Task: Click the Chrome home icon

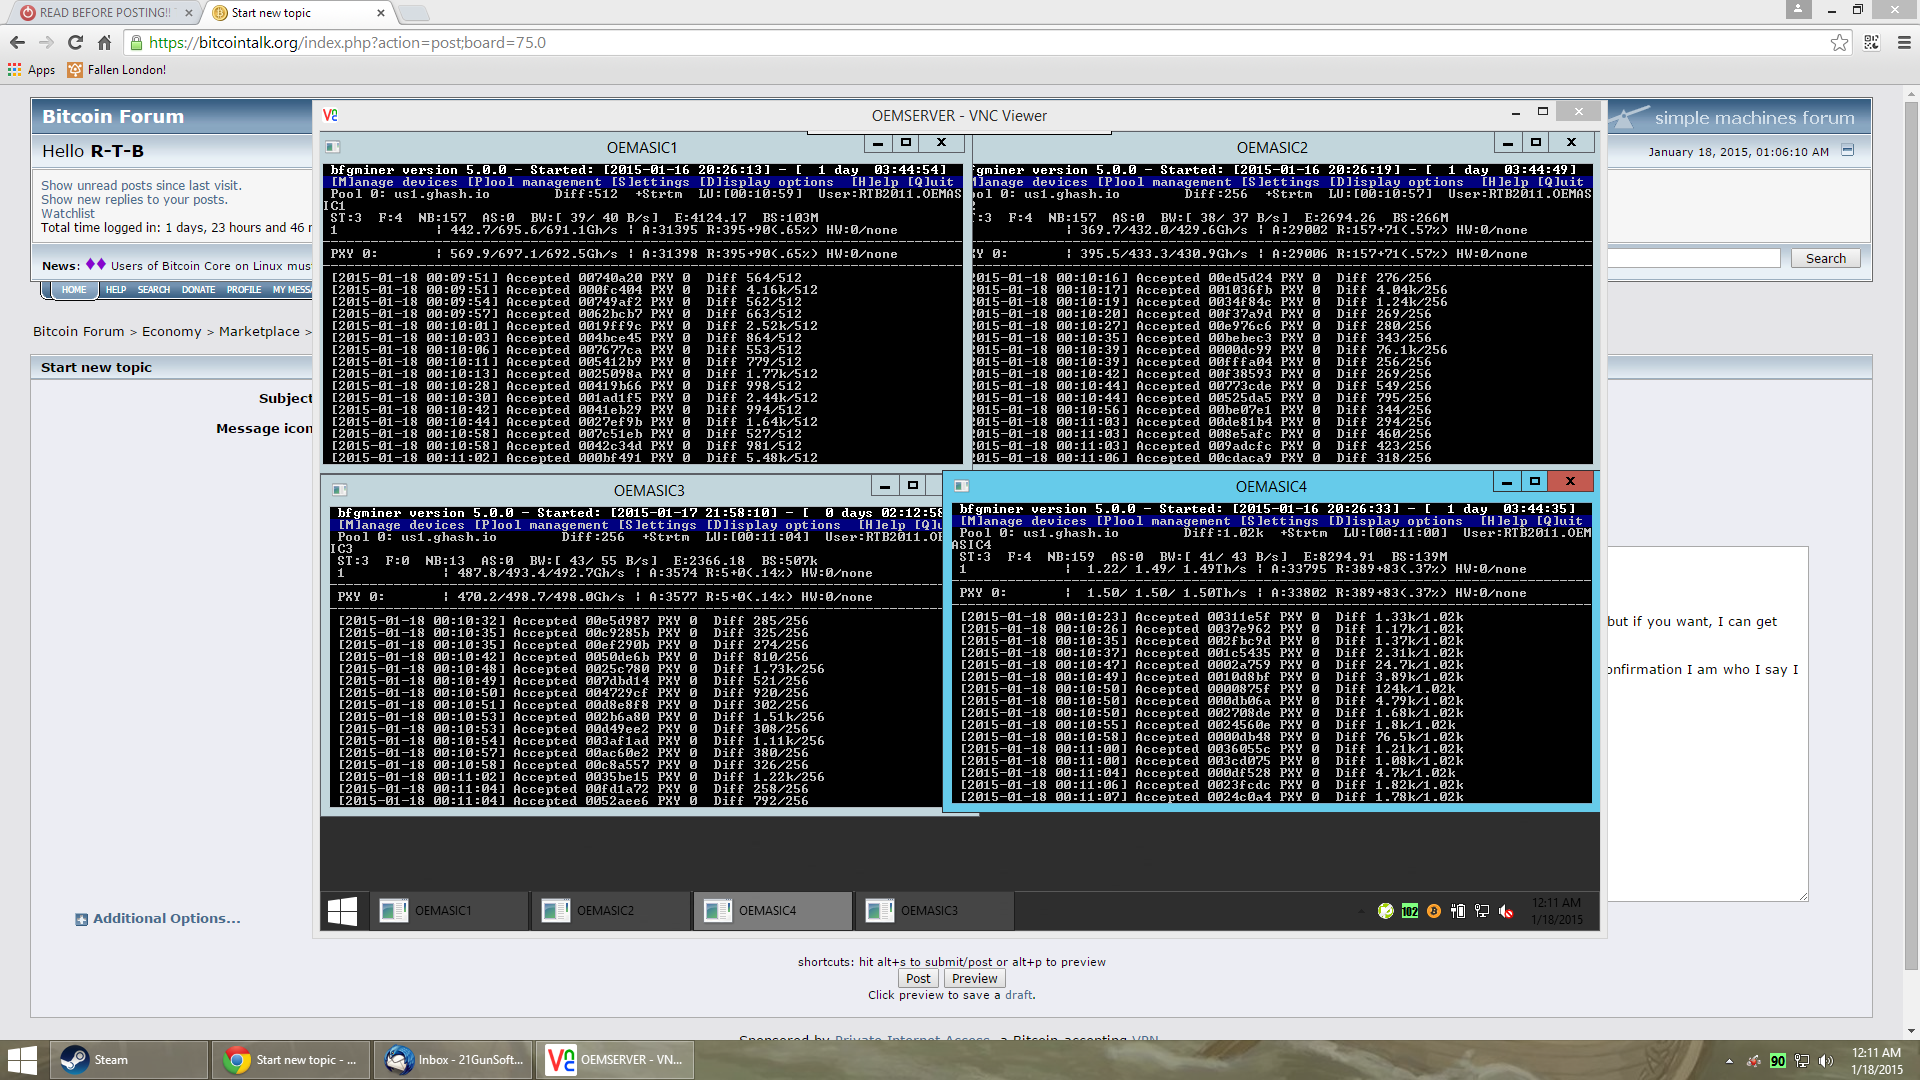Action: click(104, 43)
